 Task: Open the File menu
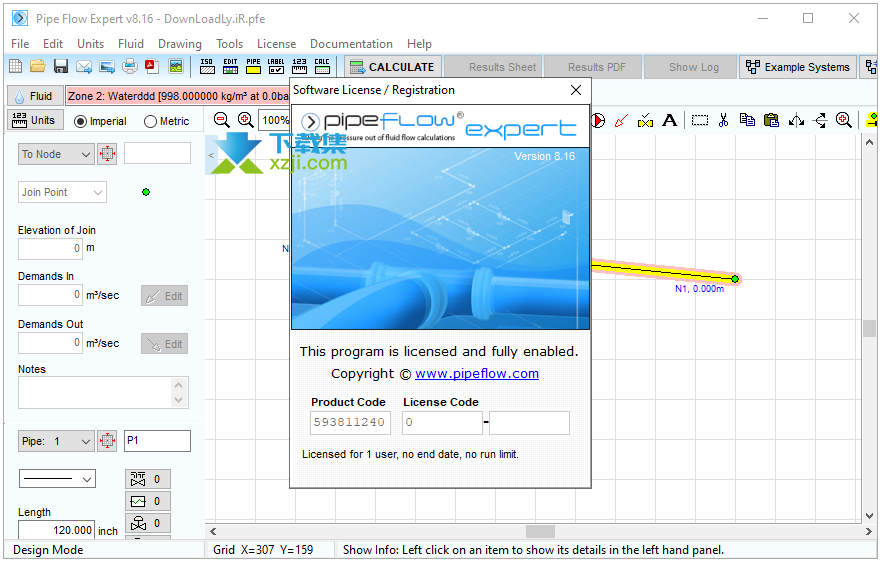click(x=20, y=44)
